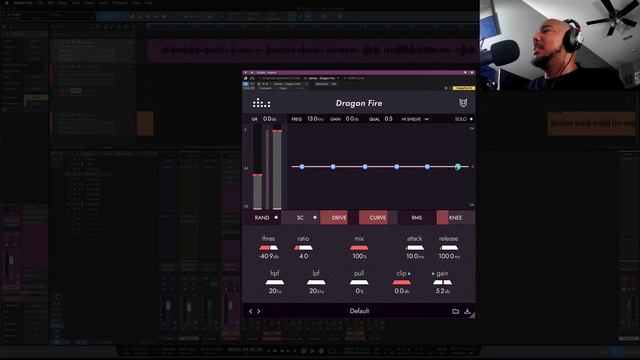640x360 pixels.
Task: Click the teal arrow beside gain label
Action: 433,273
